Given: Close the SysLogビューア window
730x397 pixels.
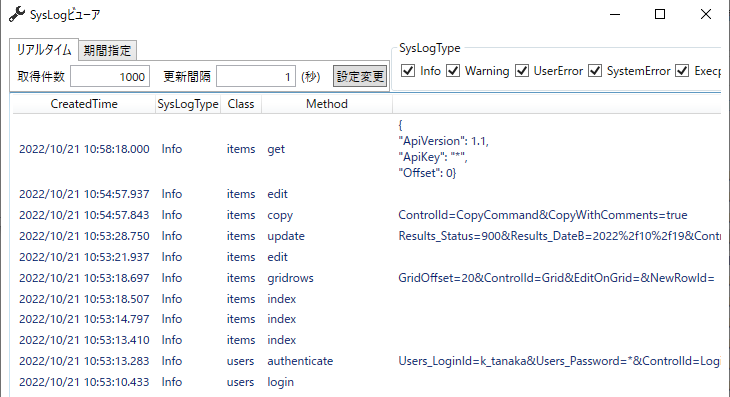Looking at the screenshot, I should 706,14.
